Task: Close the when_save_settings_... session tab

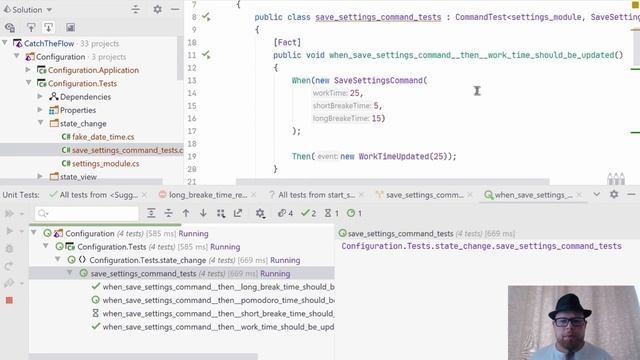Action: click(579, 195)
